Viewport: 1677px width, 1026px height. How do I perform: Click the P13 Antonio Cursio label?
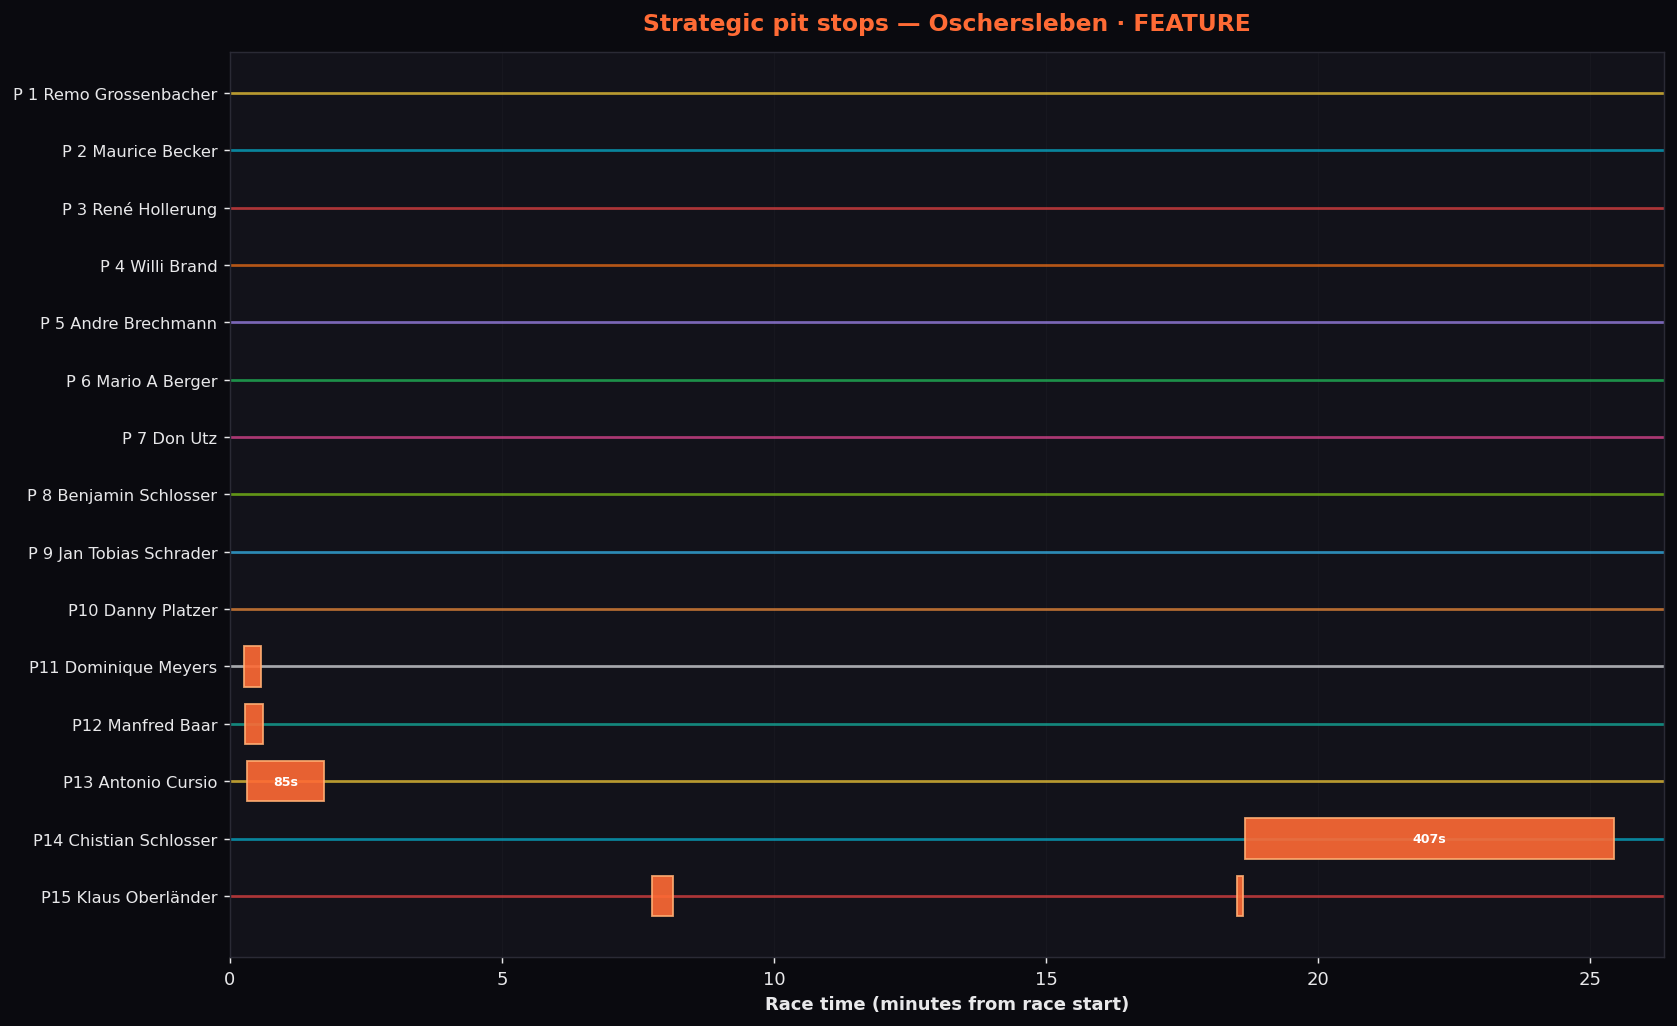click(x=139, y=783)
